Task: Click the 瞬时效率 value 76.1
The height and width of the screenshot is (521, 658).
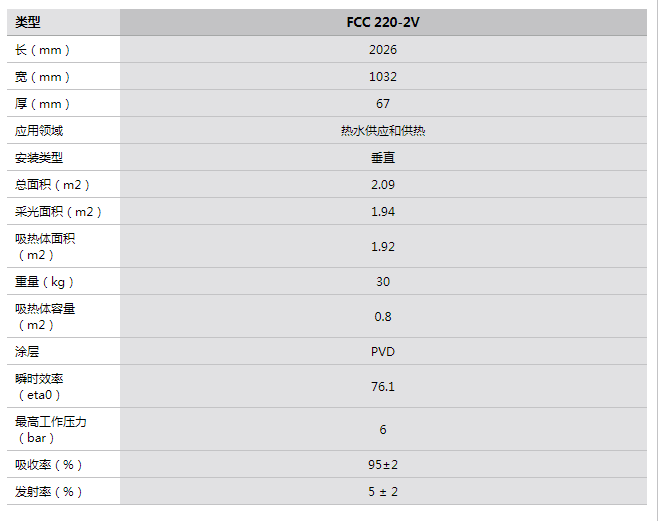Action: coord(382,387)
